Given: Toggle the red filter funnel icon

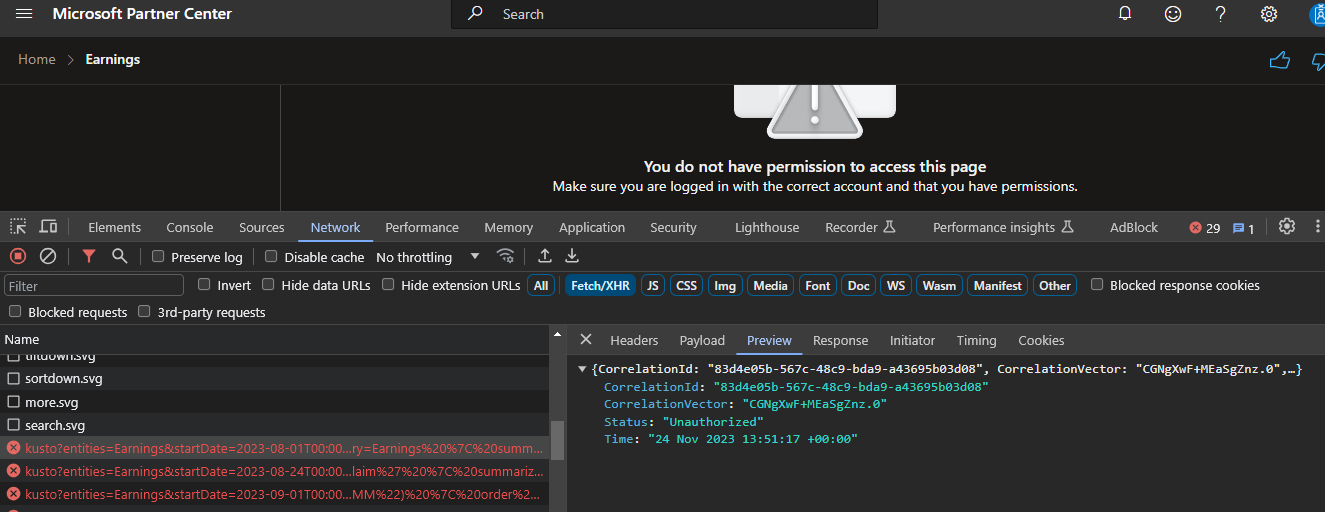Looking at the screenshot, I should click(89, 256).
